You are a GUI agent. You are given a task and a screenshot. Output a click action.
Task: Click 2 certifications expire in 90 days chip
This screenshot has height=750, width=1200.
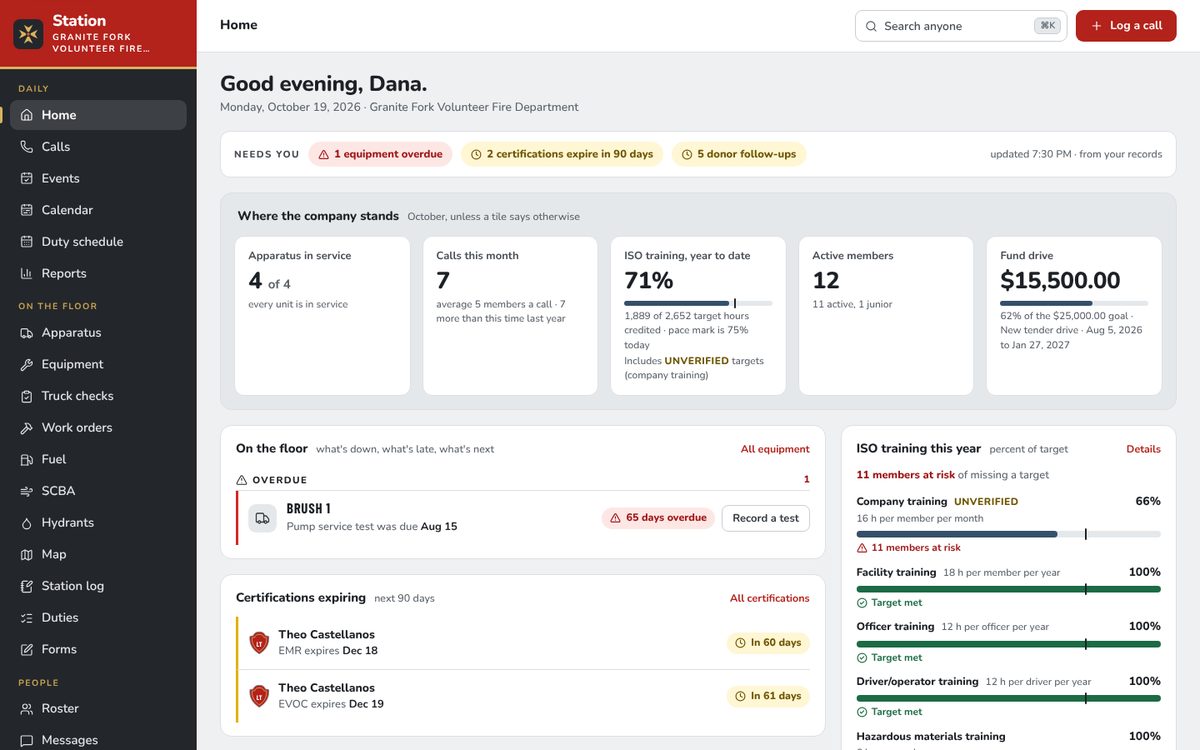coord(562,154)
